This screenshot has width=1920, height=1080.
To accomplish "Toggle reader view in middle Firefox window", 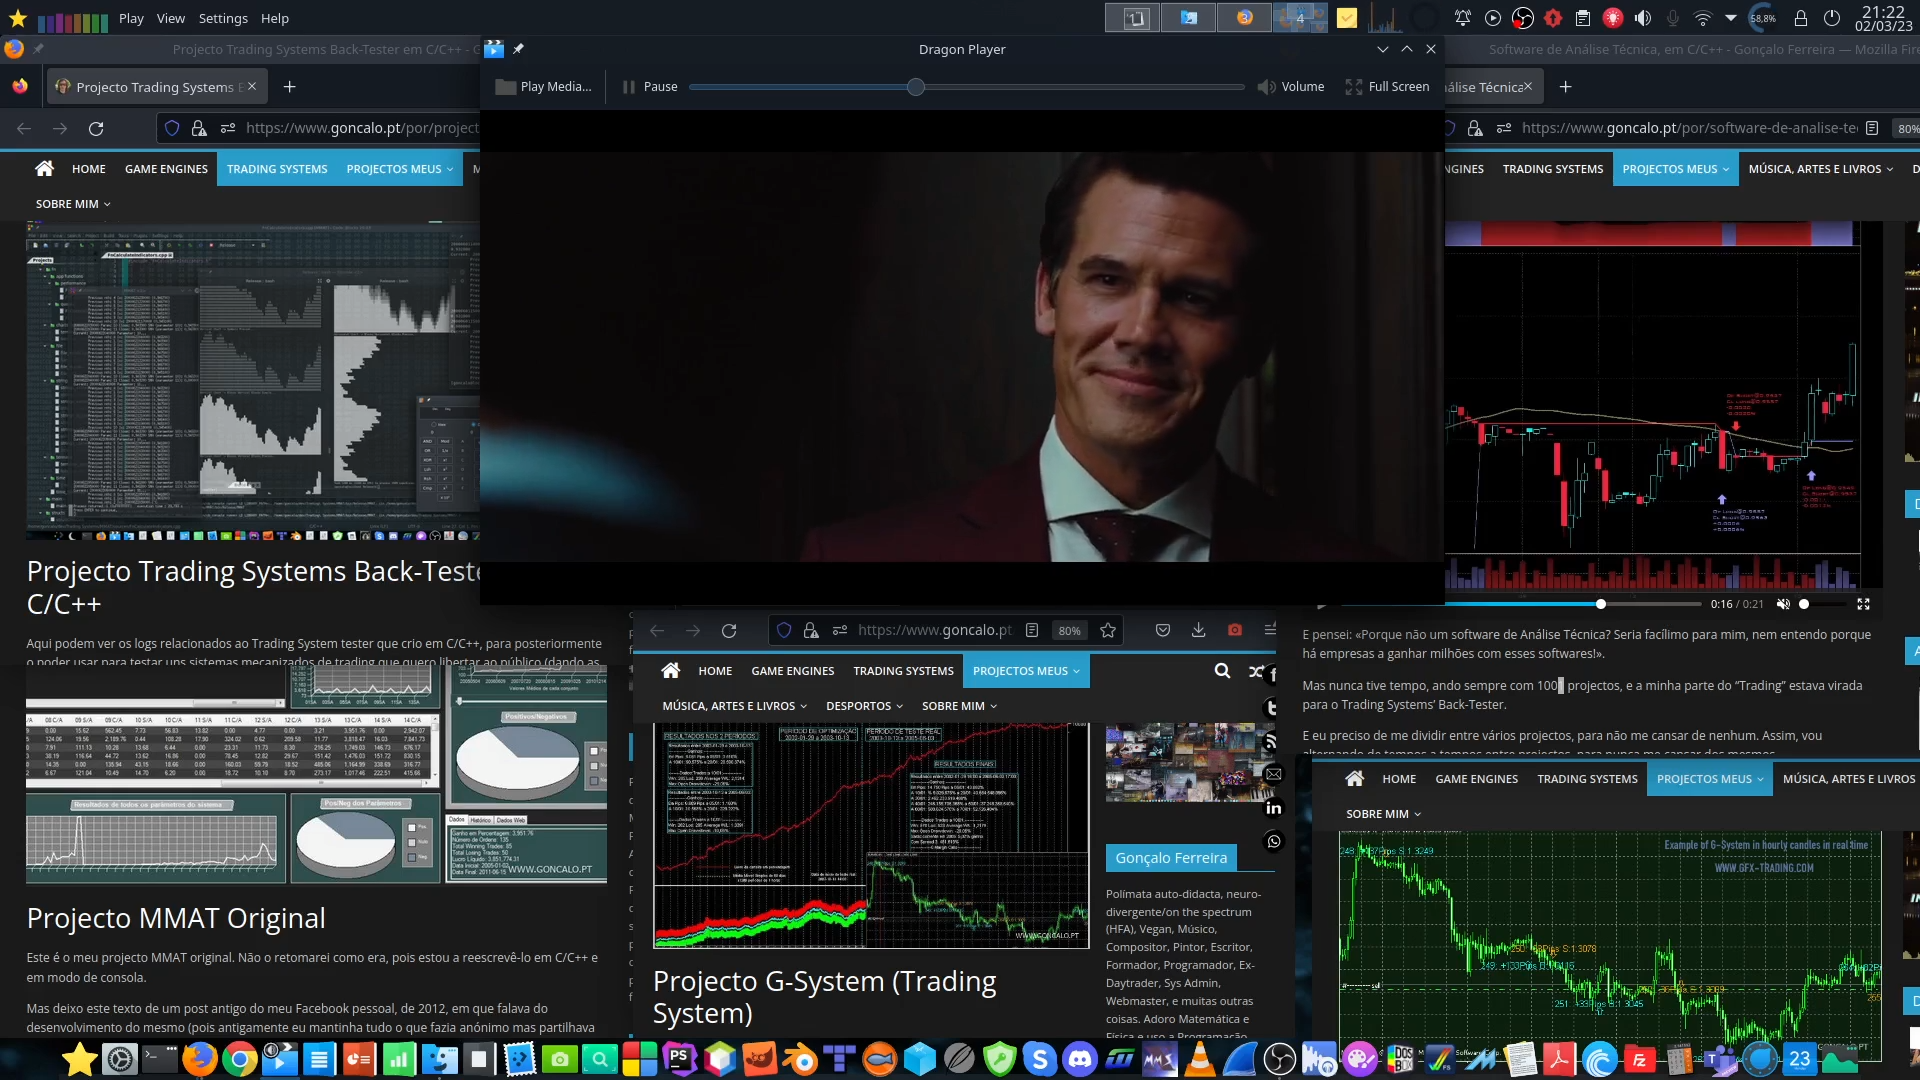I will coord(1032,630).
